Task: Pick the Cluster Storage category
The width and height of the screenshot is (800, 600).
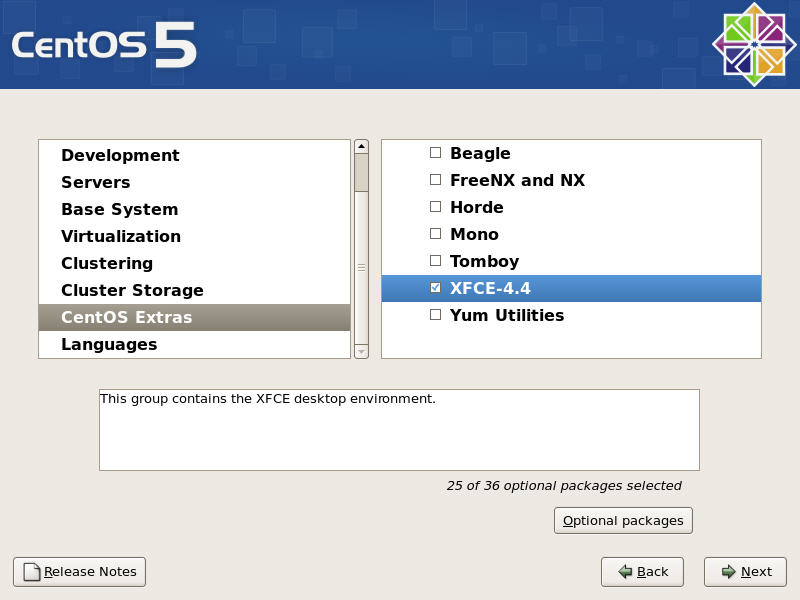Action: tap(194, 290)
